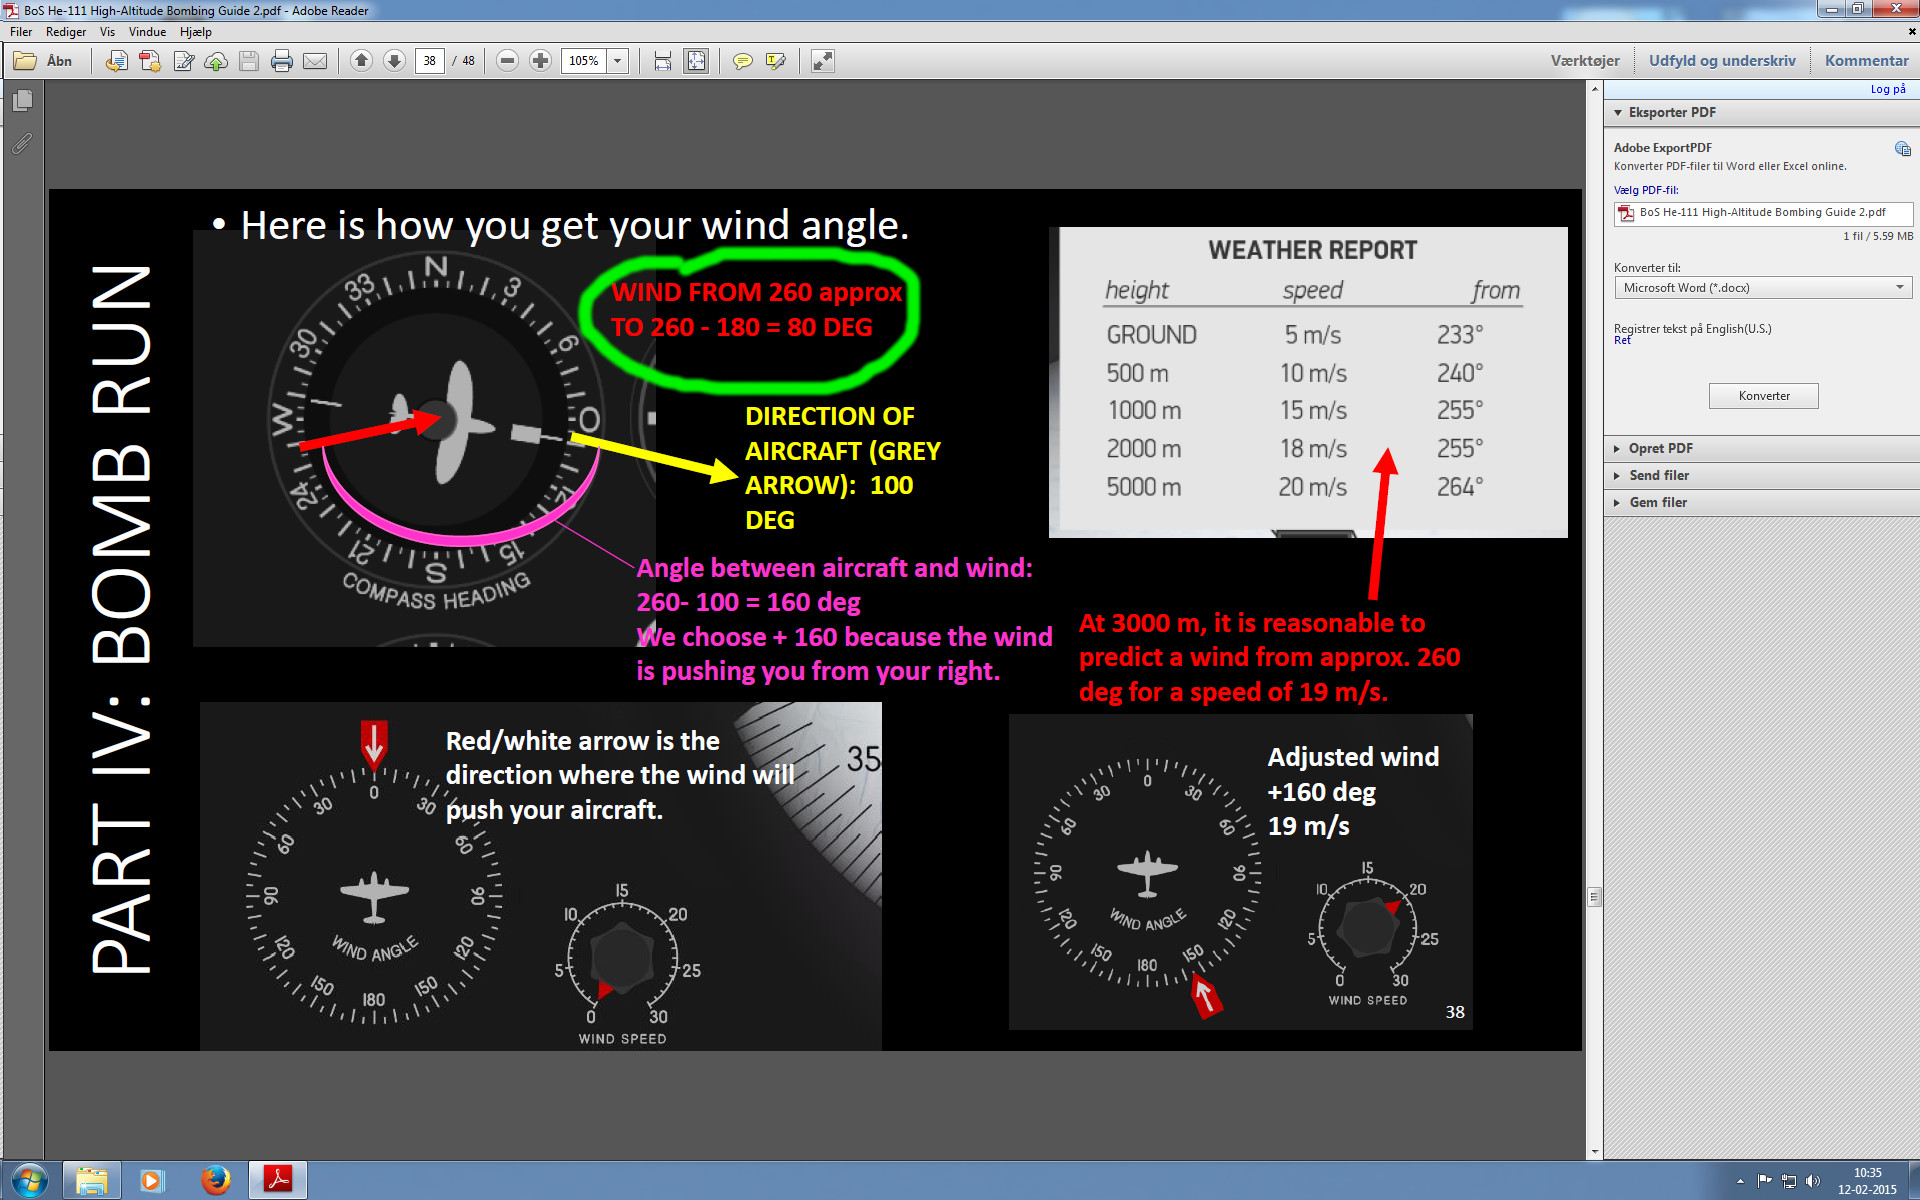The image size is (1920, 1200).
Task: Toggle fit one full page view
Action: 696,61
